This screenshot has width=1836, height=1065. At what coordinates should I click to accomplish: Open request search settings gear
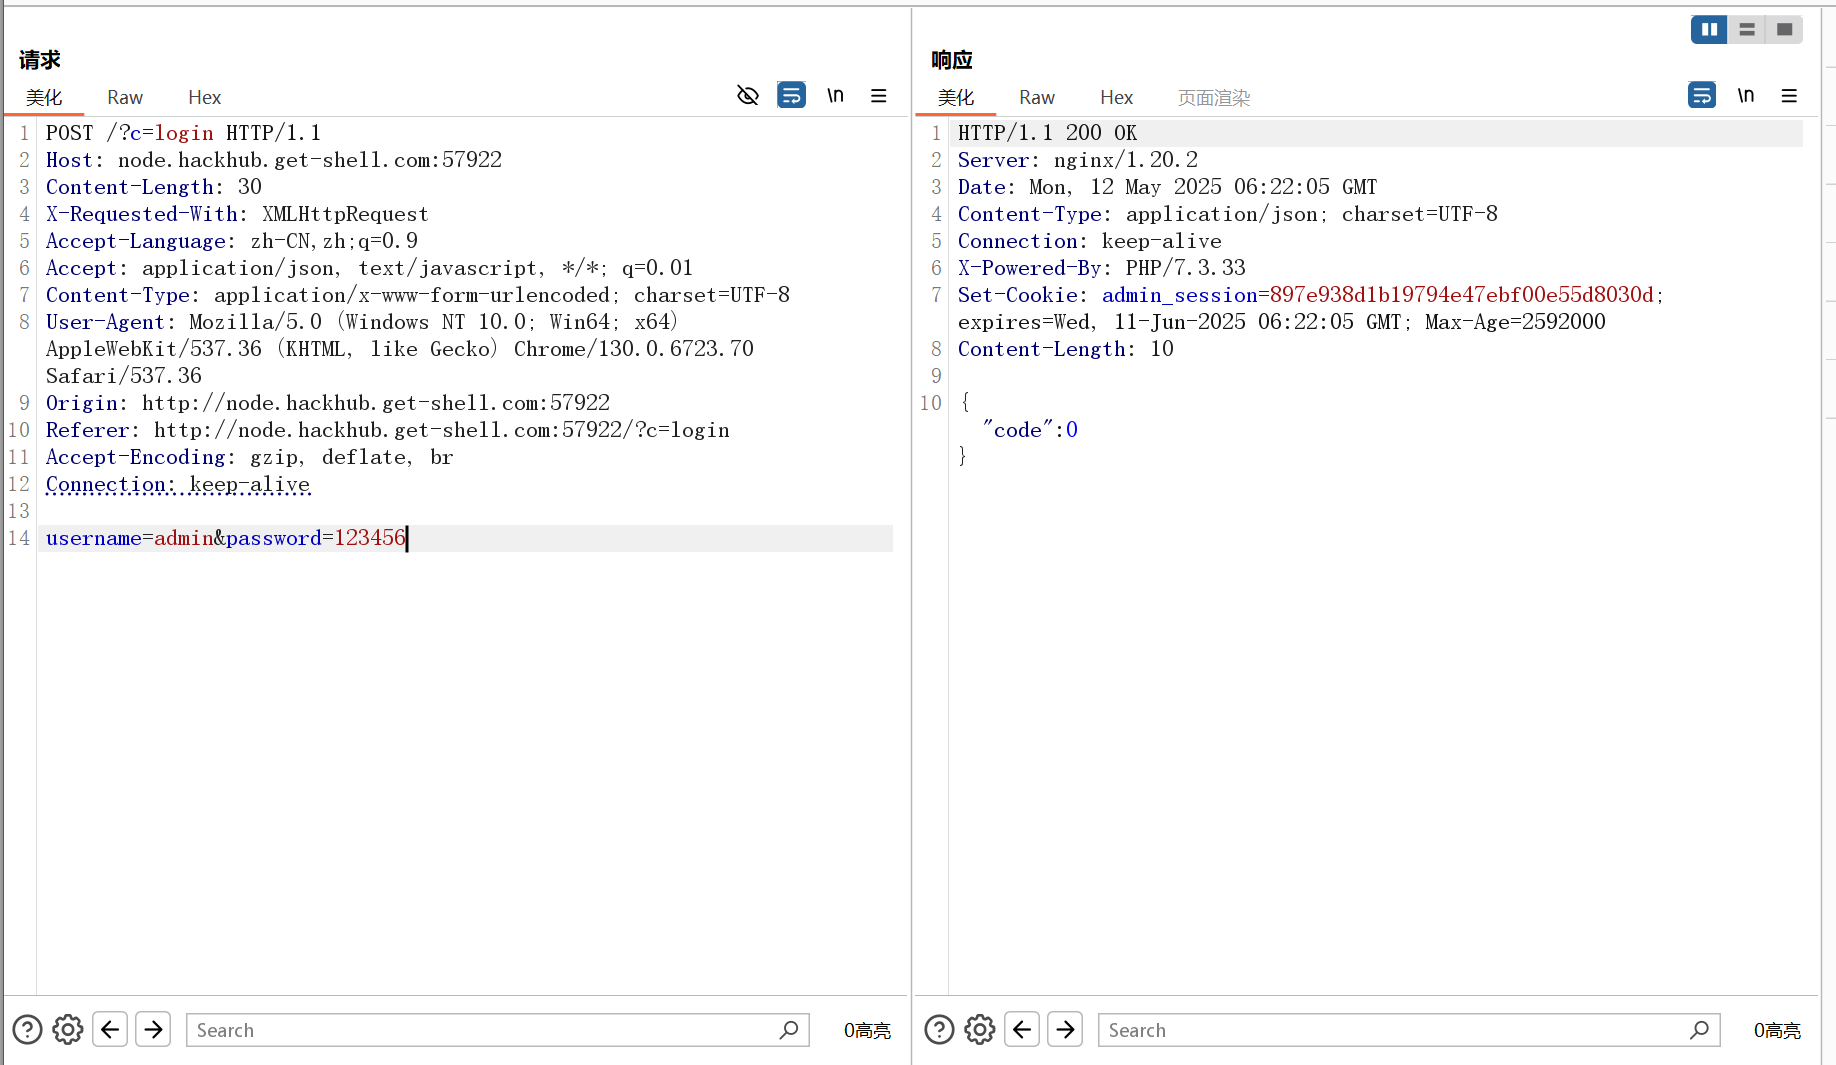click(x=68, y=1029)
